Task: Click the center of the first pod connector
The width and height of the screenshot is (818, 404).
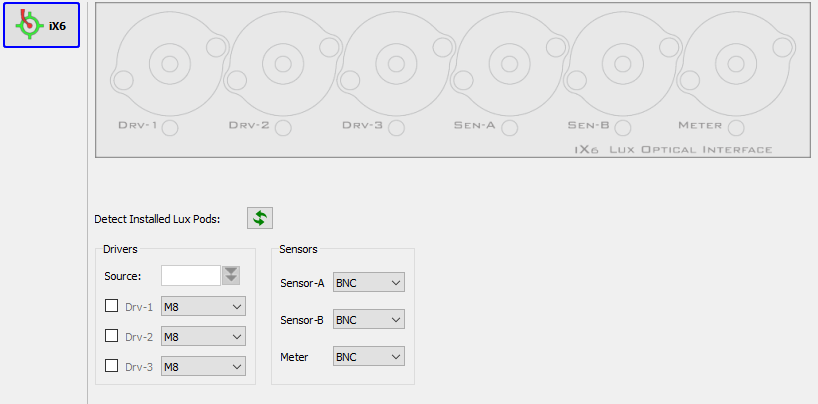Action: pyautogui.click(x=170, y=64)
